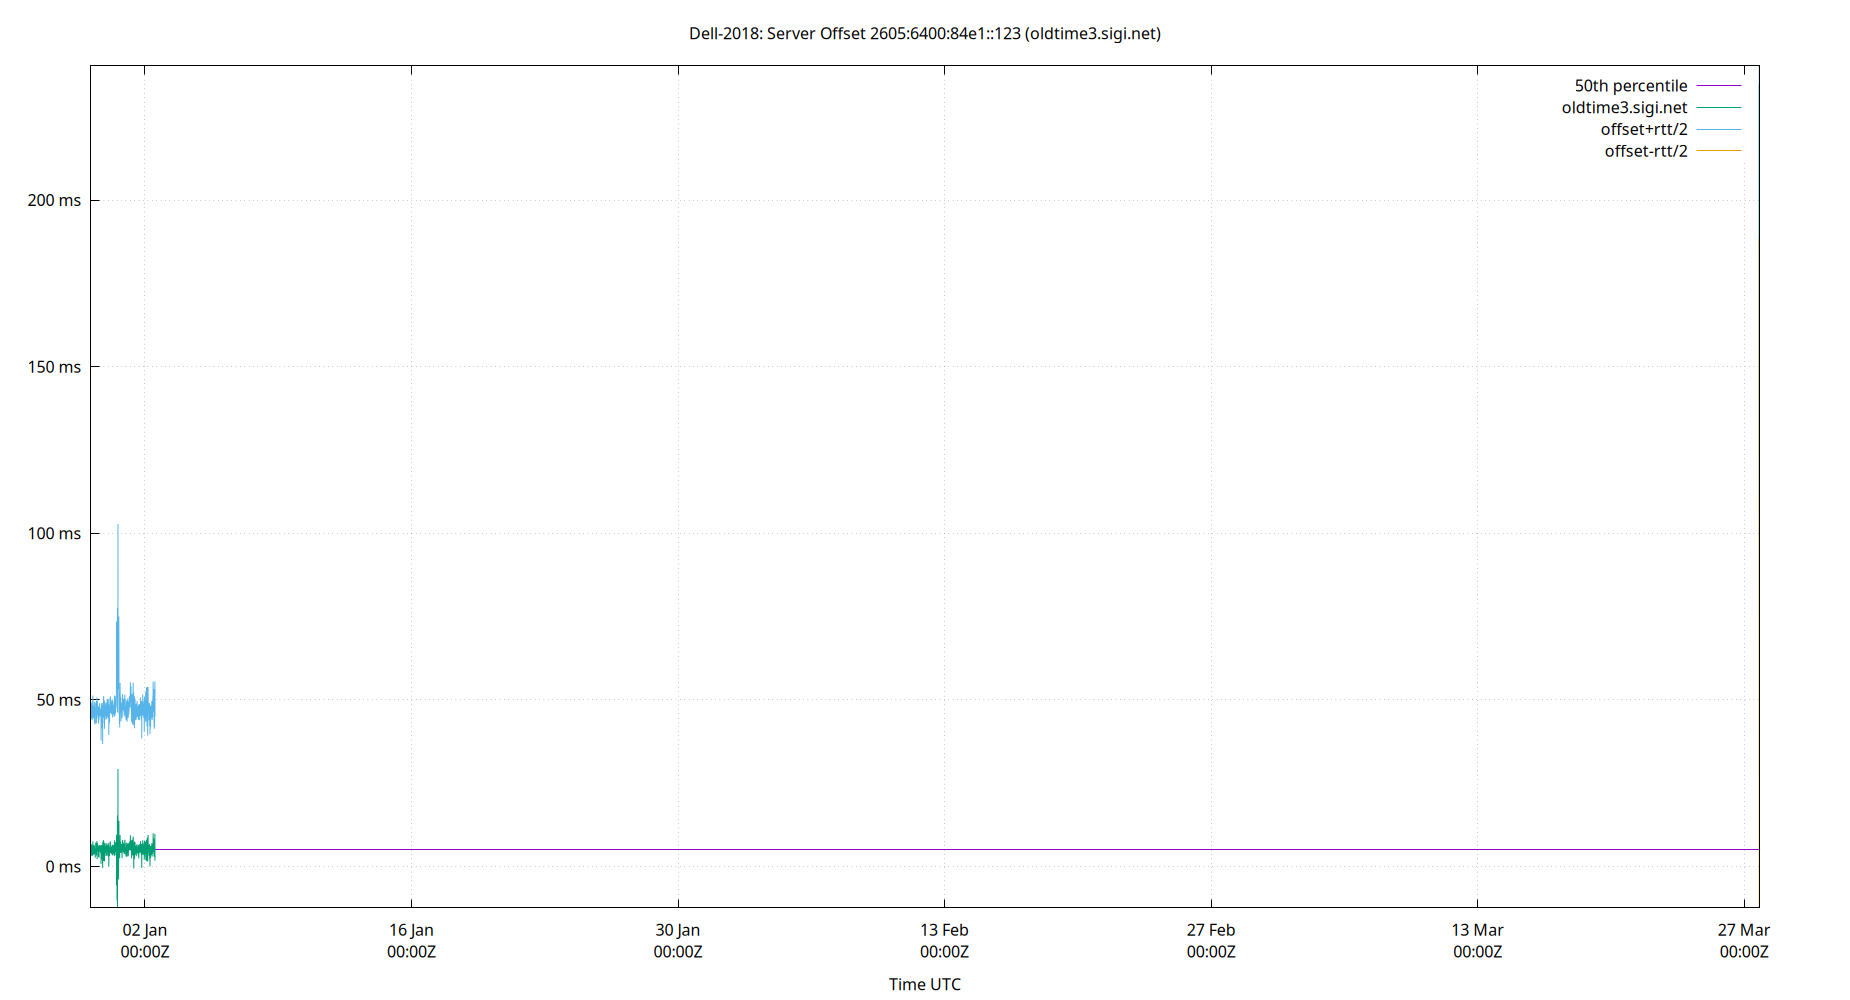The width and height of the screenshot is (1850, 1000).
Task: Select the chart title text
Action: pyautogui.click(x=924, y=33)
